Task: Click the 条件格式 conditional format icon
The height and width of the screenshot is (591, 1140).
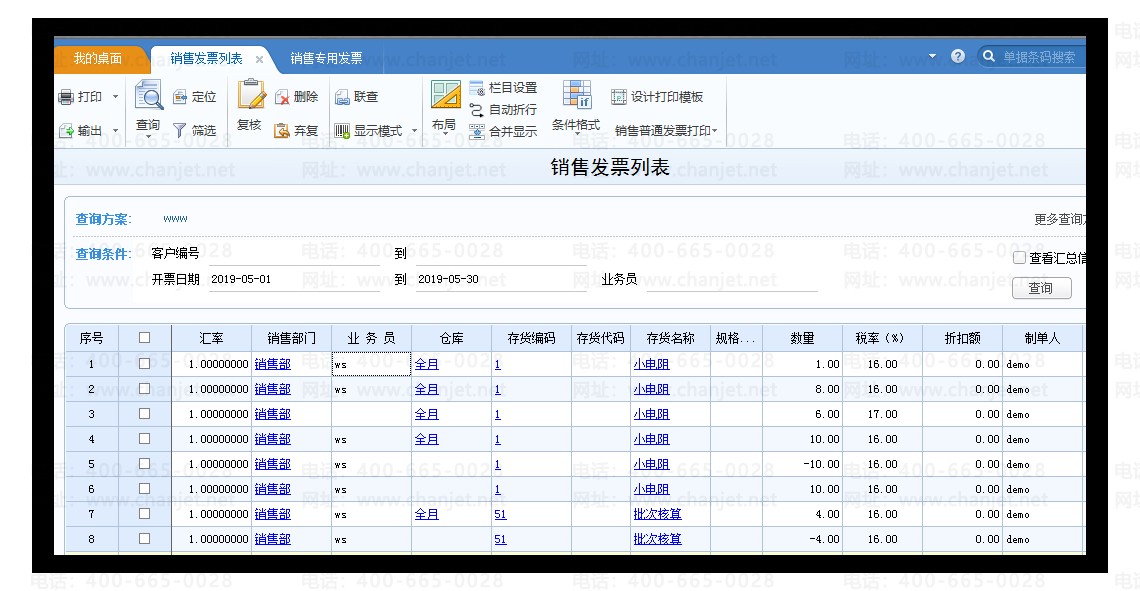Action: 576,95
